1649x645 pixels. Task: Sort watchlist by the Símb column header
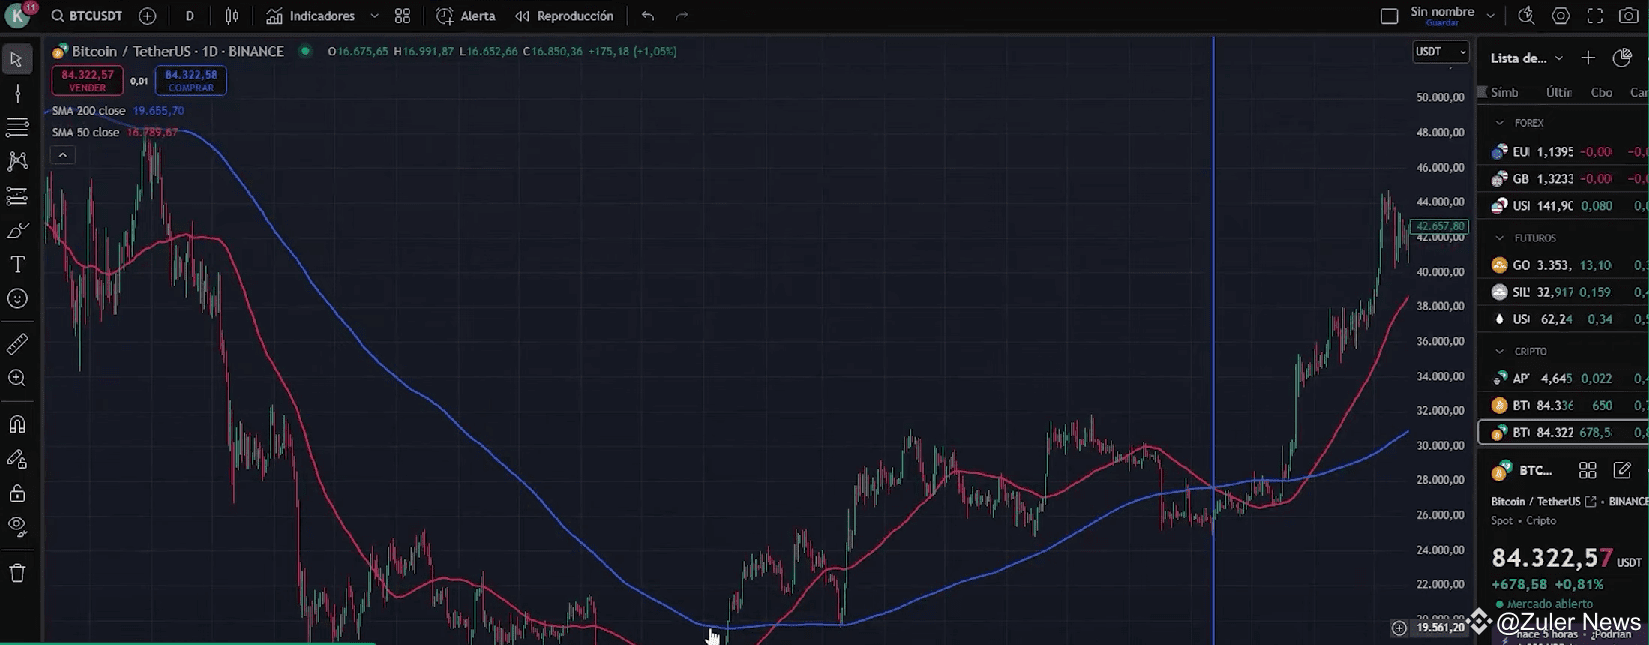coord(1504,92)
